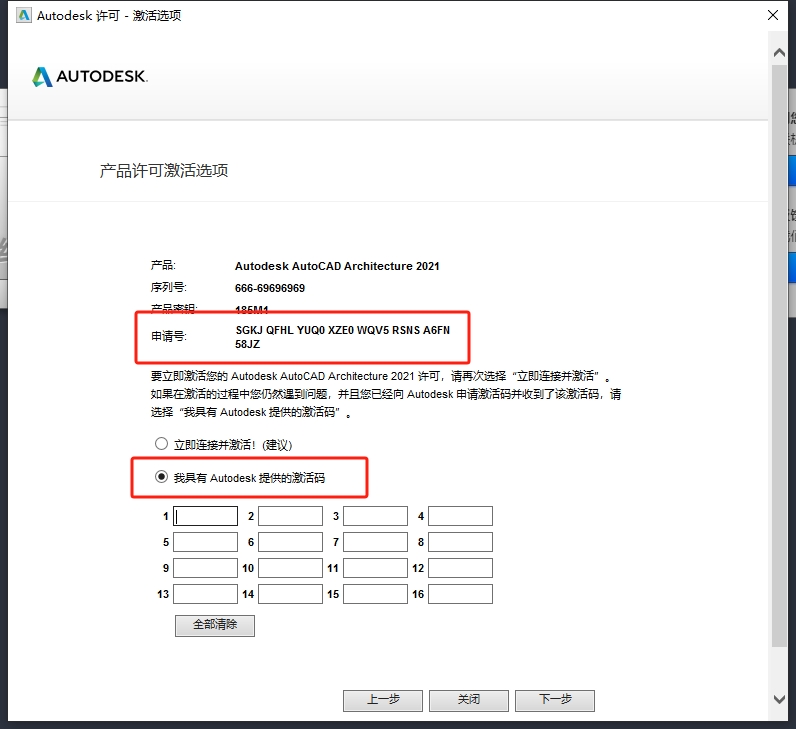Click the 产品许可激活选项 heading
Image resolution: width=796 pixels, height=729 pixels.
click(x=163, y=171)
